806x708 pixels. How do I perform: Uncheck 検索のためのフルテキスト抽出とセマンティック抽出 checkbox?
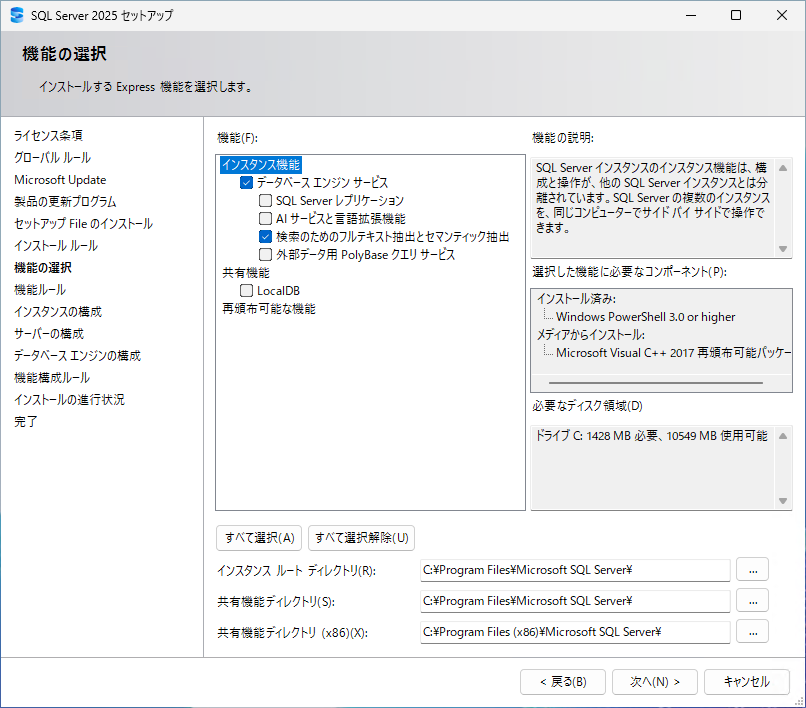coord(265,237)
